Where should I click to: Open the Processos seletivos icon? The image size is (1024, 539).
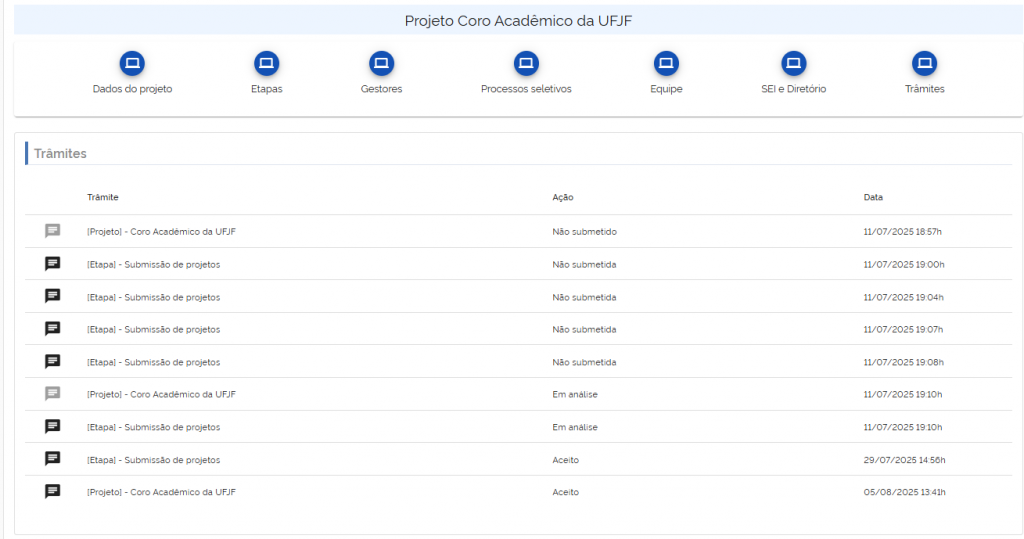click(526, 64)
